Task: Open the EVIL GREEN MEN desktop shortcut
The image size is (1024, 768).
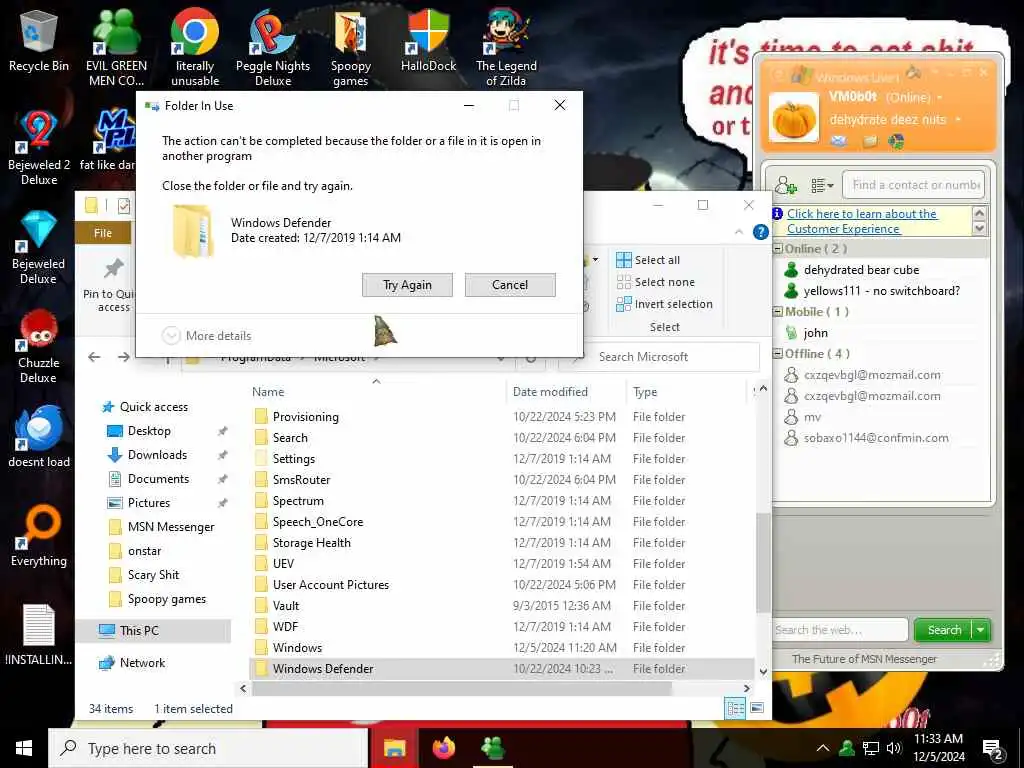Action: (116, 48)
